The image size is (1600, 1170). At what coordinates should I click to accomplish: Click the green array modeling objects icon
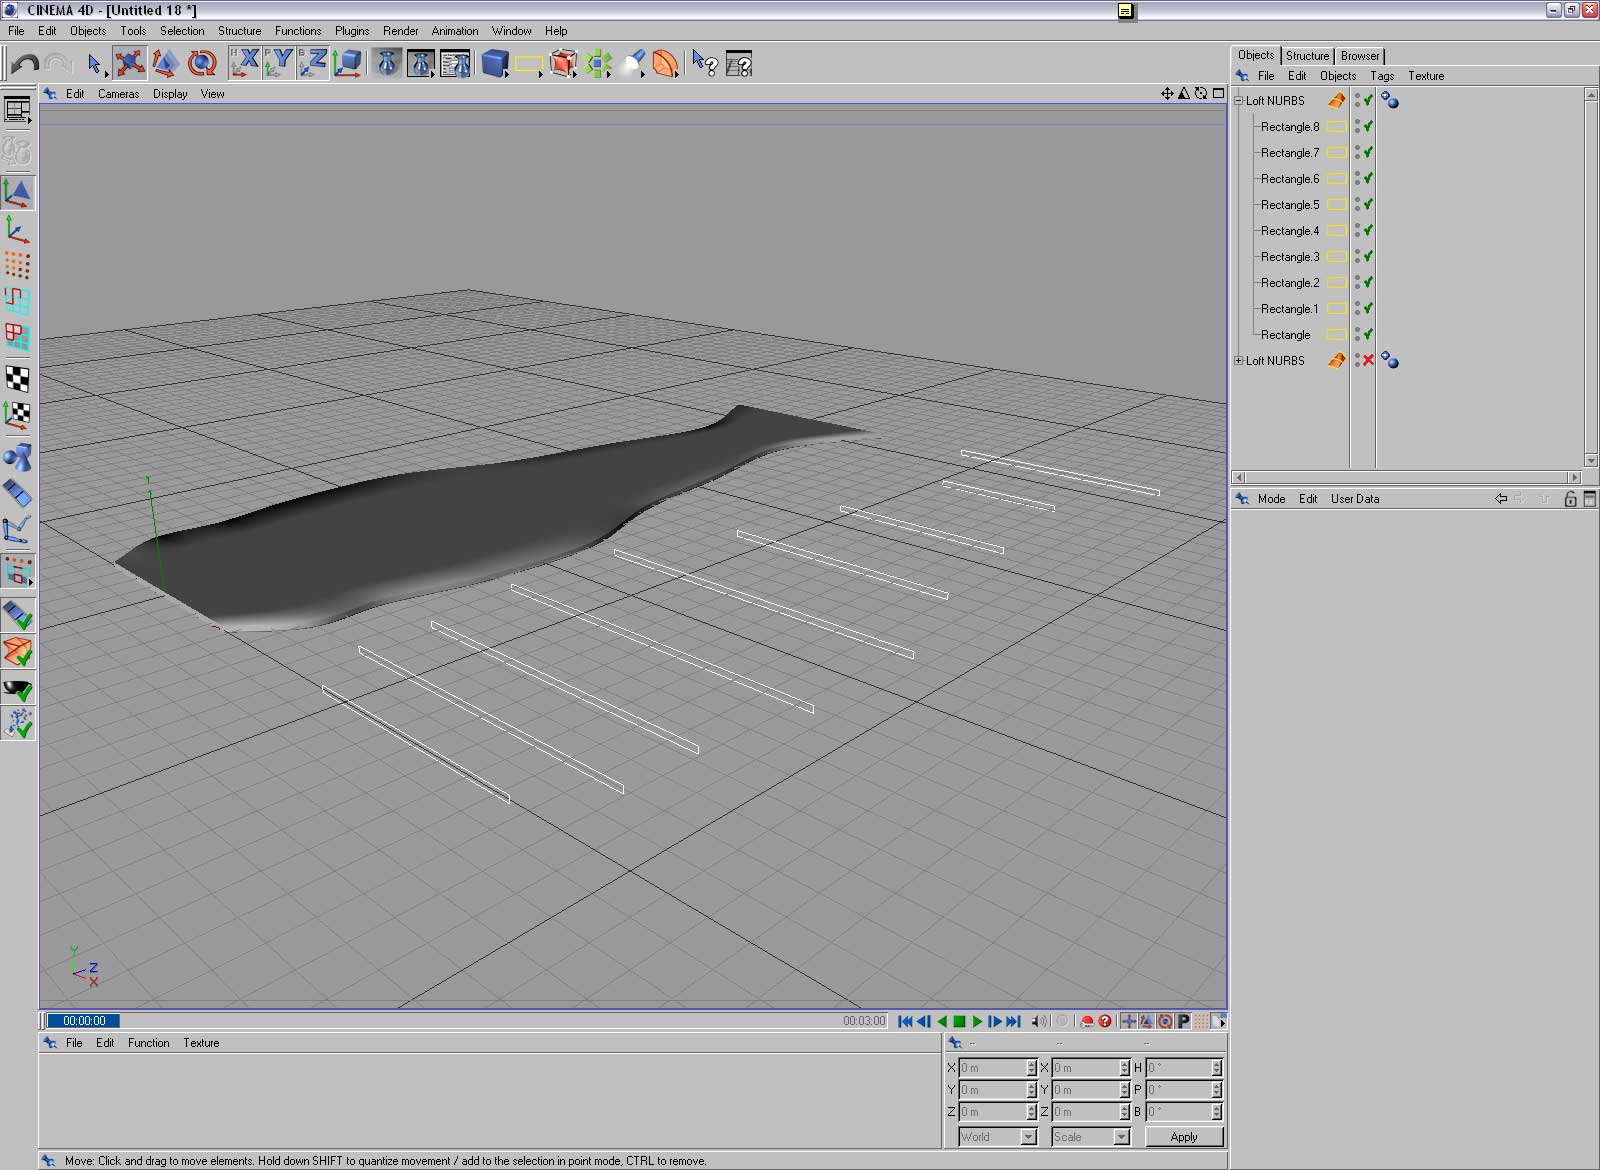point(598,64)
